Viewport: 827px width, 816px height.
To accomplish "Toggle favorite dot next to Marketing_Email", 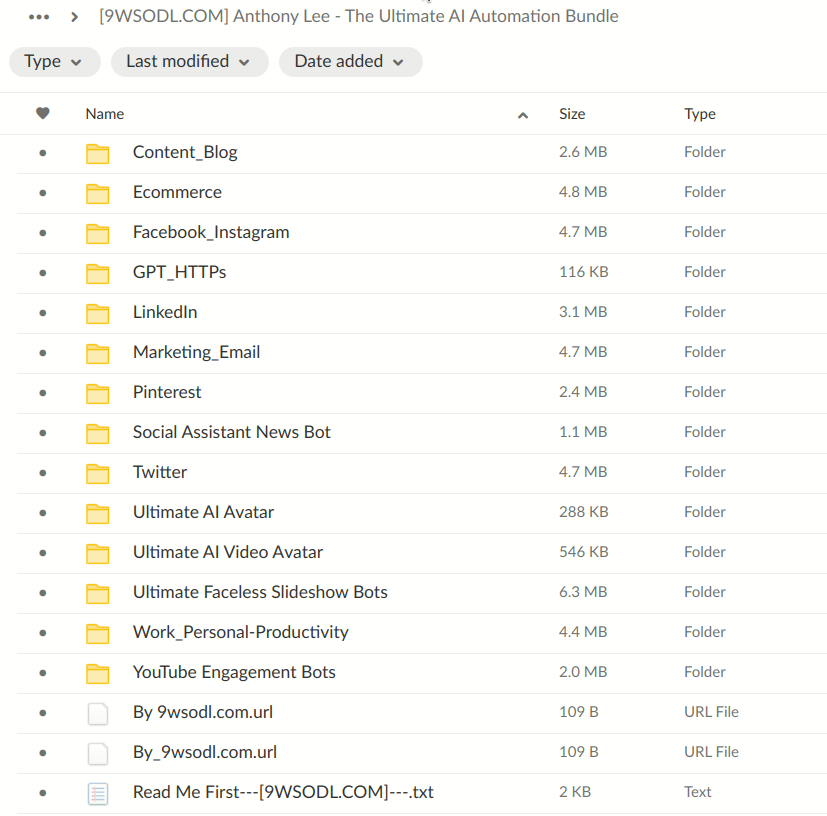I will [41, 352].
